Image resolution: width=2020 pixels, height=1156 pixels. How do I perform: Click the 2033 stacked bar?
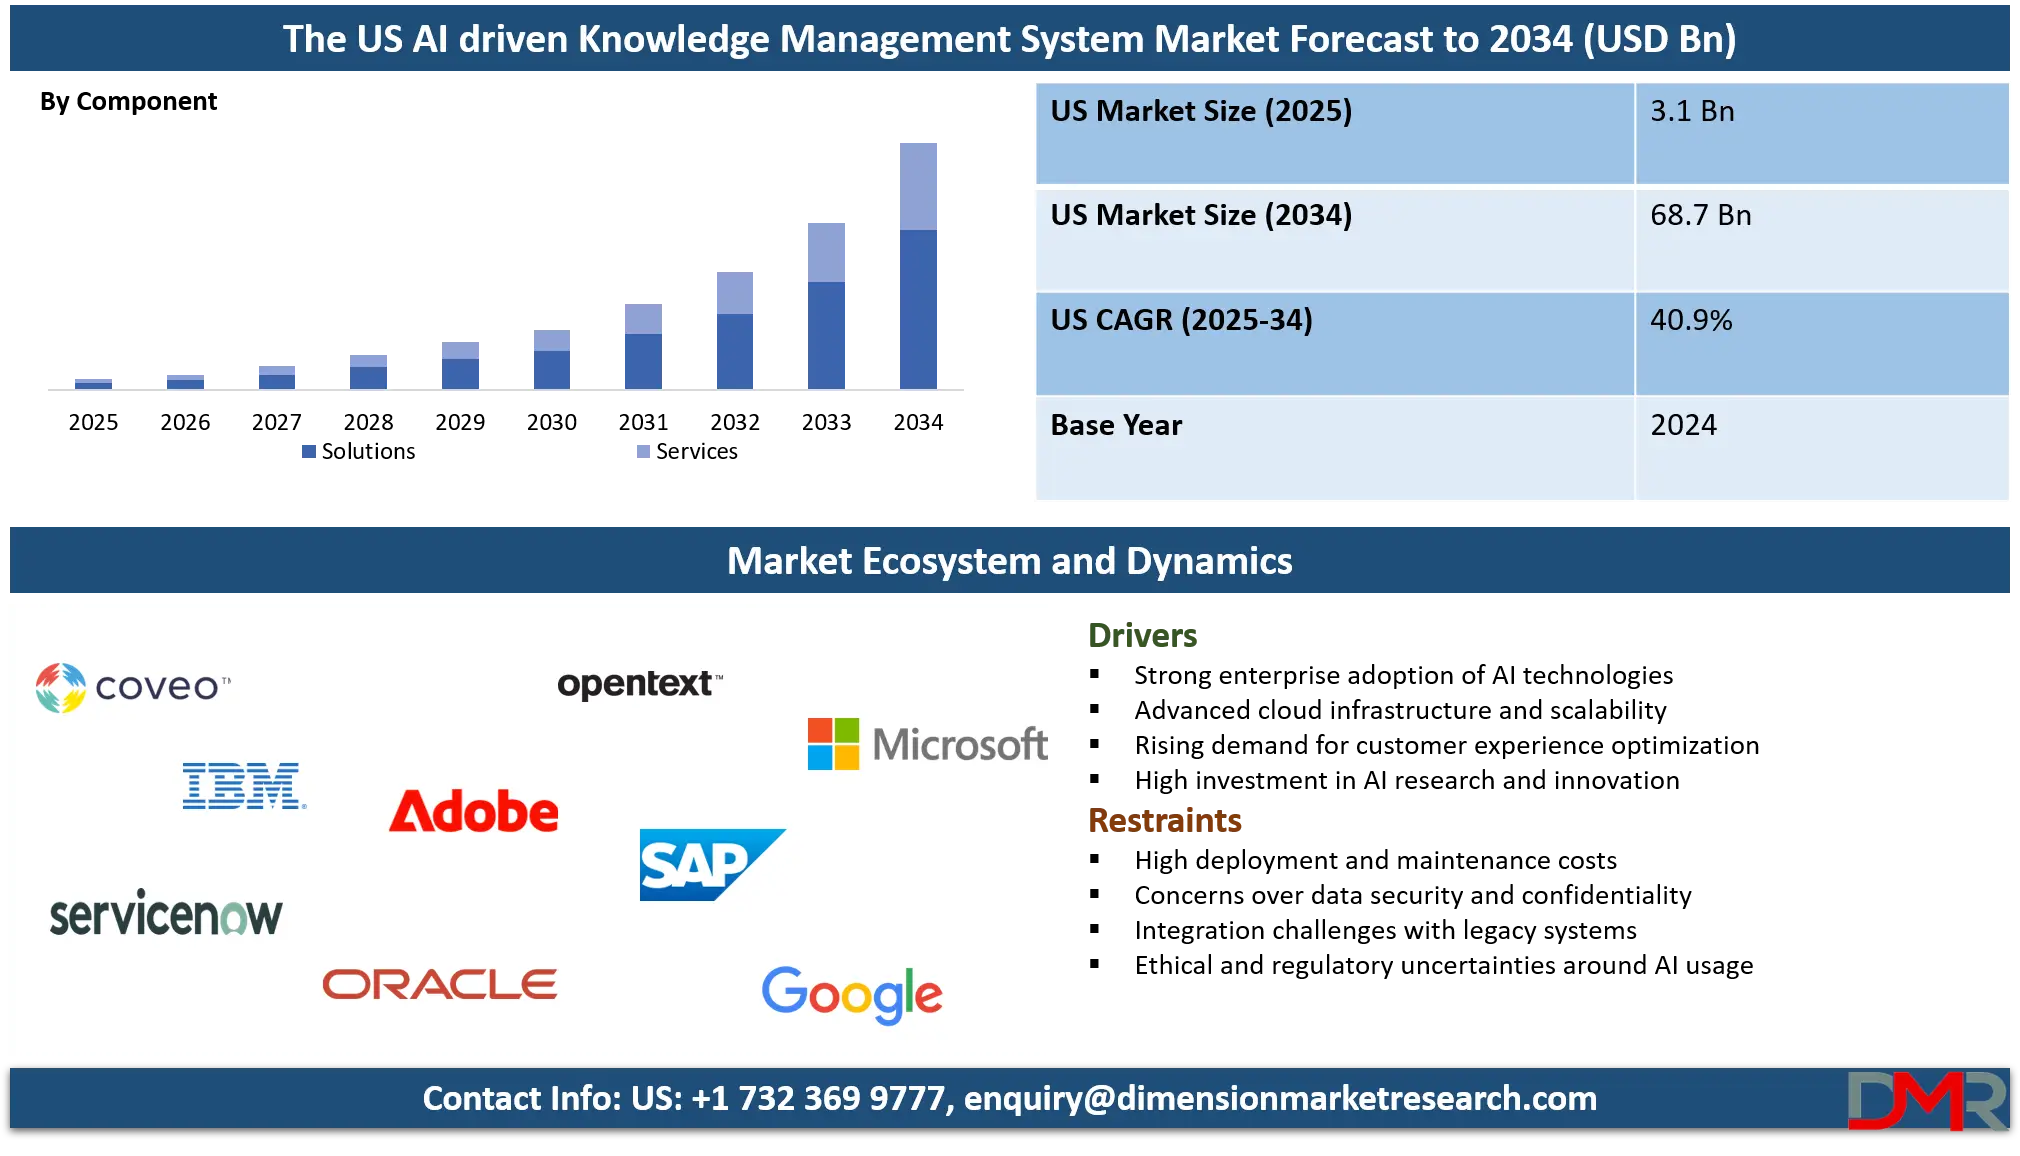point(826,306)
